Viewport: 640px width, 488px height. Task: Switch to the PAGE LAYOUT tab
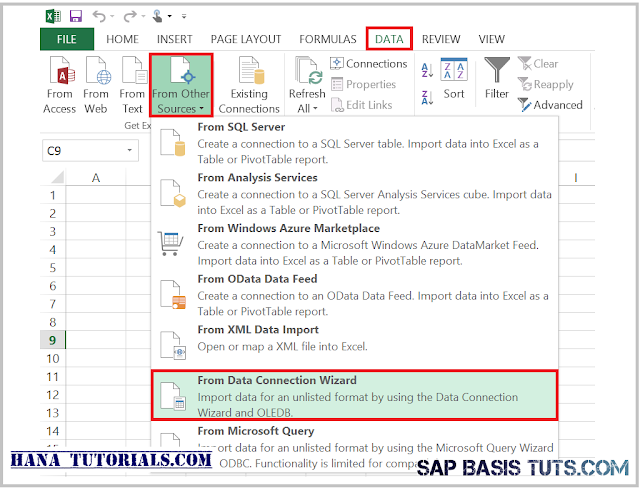[x=246, y=39]
